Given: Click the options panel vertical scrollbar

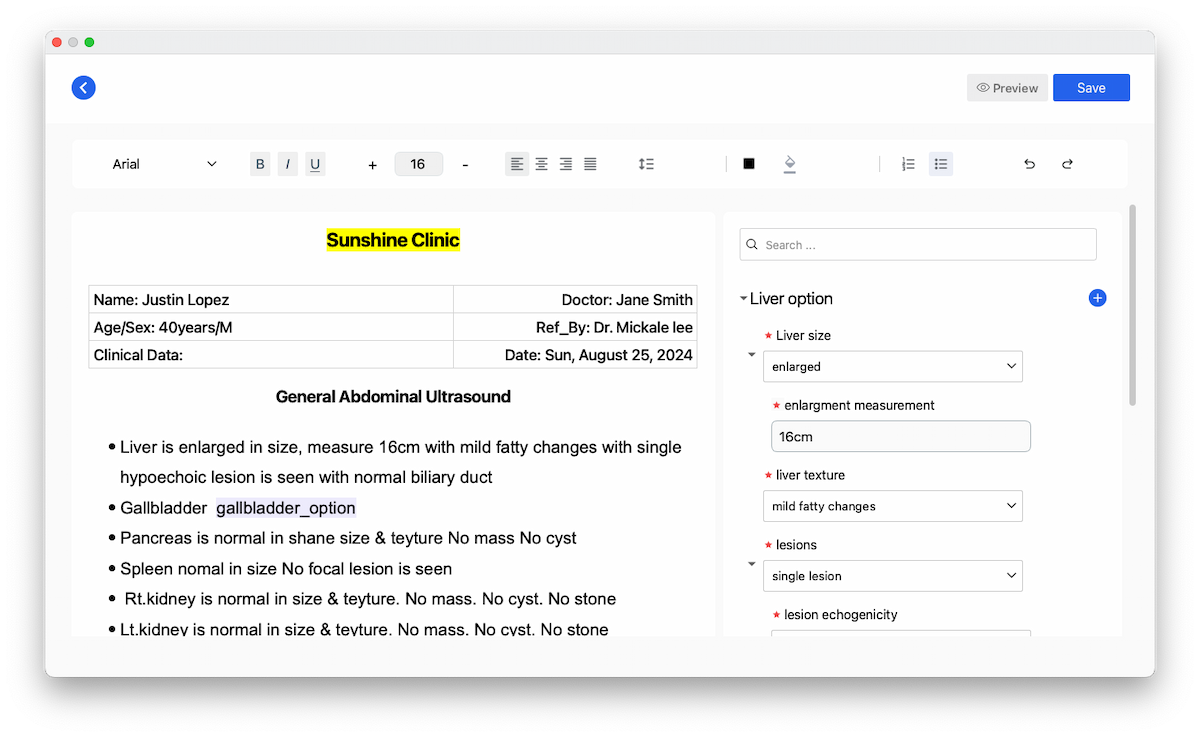Looking at the screenshot, I should (1133, 305).
